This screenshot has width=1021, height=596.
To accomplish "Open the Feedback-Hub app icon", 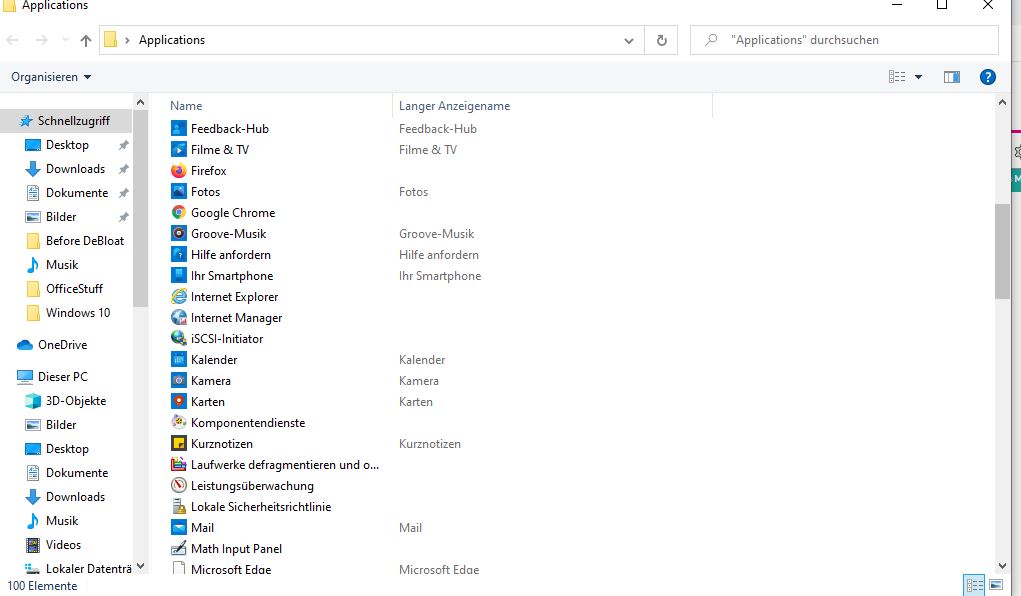I will click(x=178, y=128).
